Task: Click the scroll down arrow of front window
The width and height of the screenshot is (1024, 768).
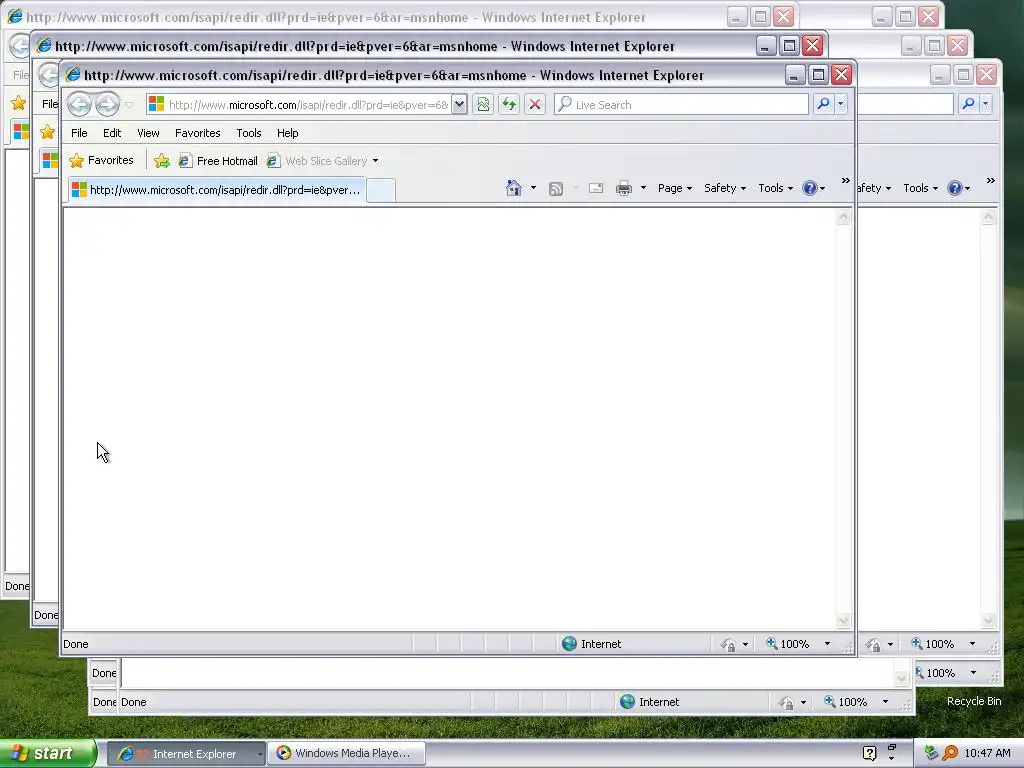Action: pos(843,620)
